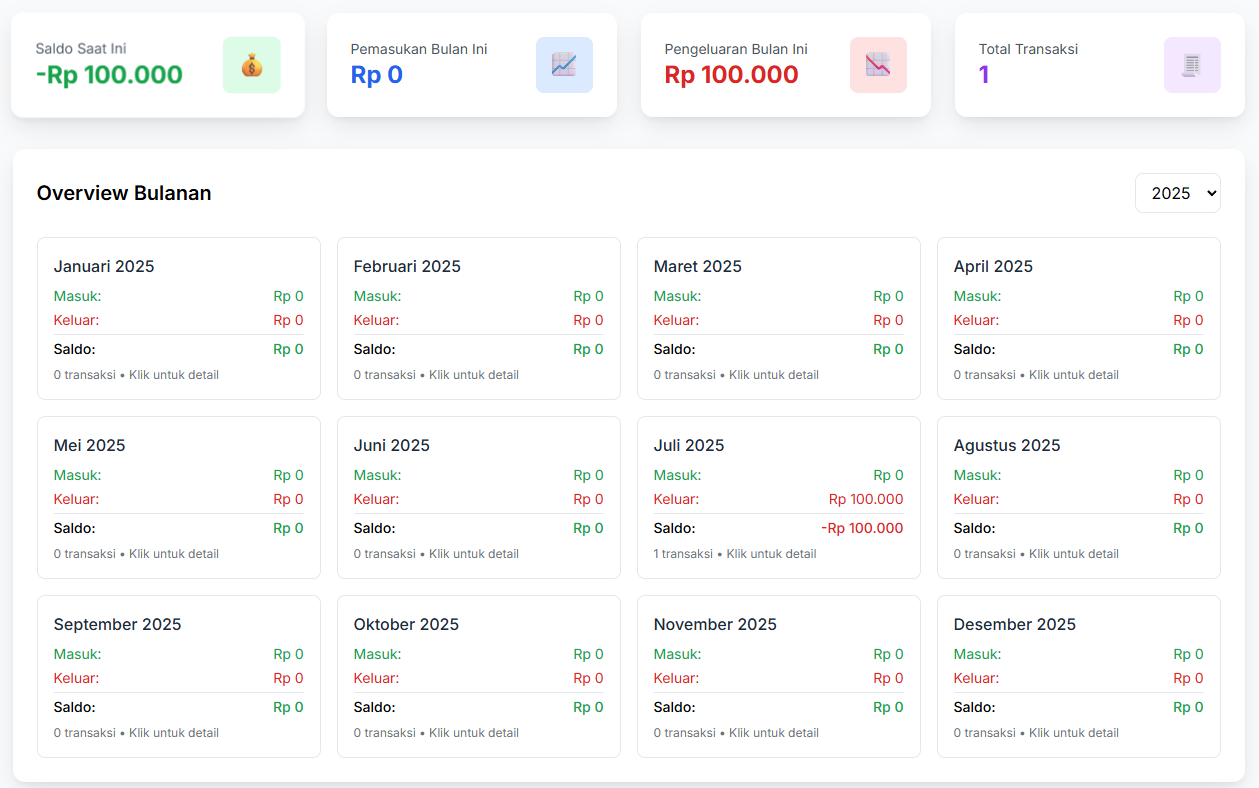Open the Februari 2025 month card
Screen dimensions: 1259x788
479,318
